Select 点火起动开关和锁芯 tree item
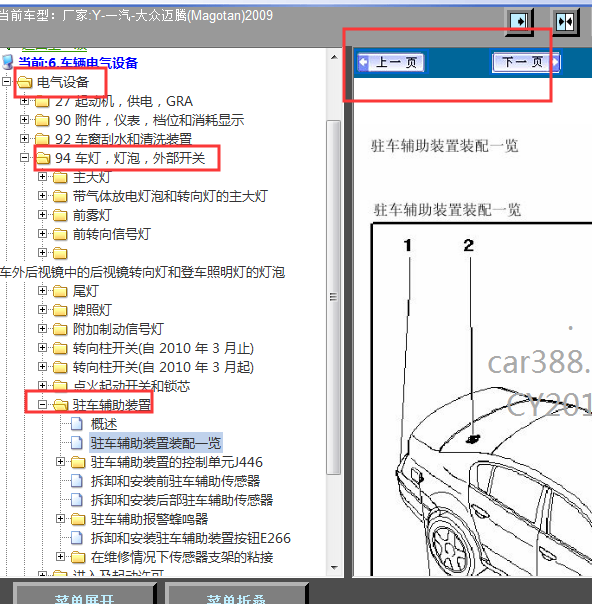The width and height of the screenshot is (592, 604). tap(131, 386)
